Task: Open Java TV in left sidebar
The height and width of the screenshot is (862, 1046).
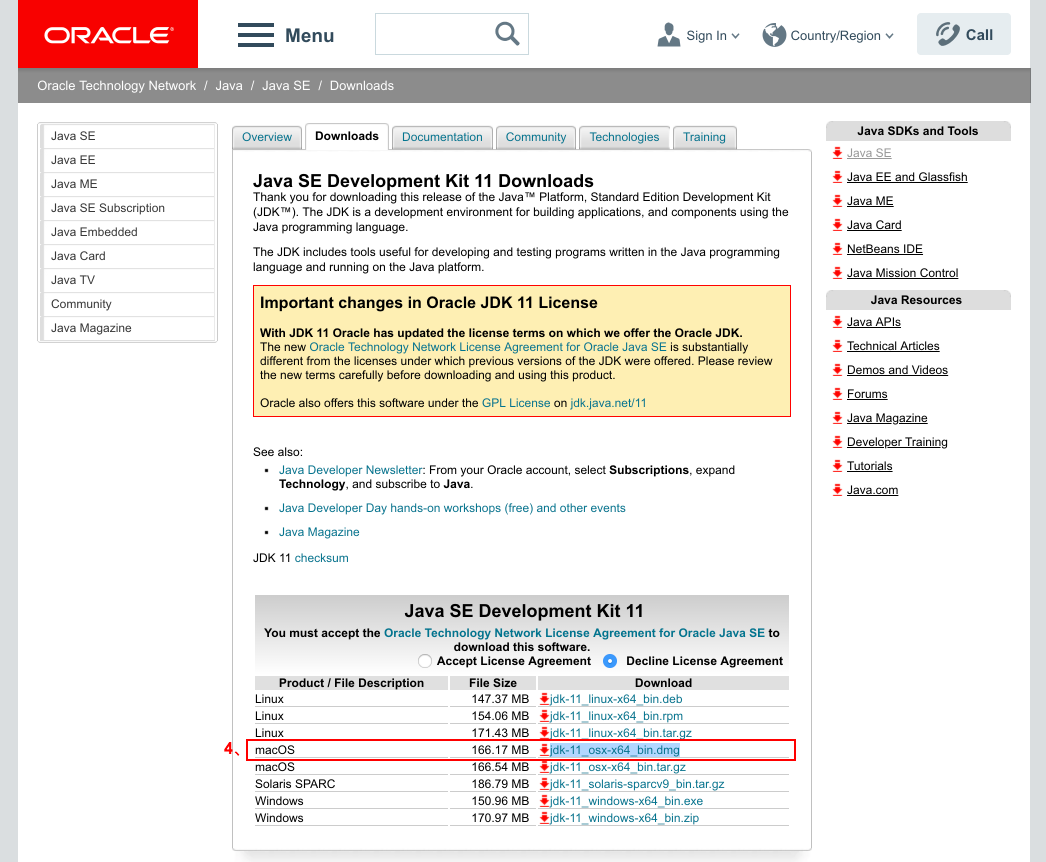Action: (x=129, y=280)
